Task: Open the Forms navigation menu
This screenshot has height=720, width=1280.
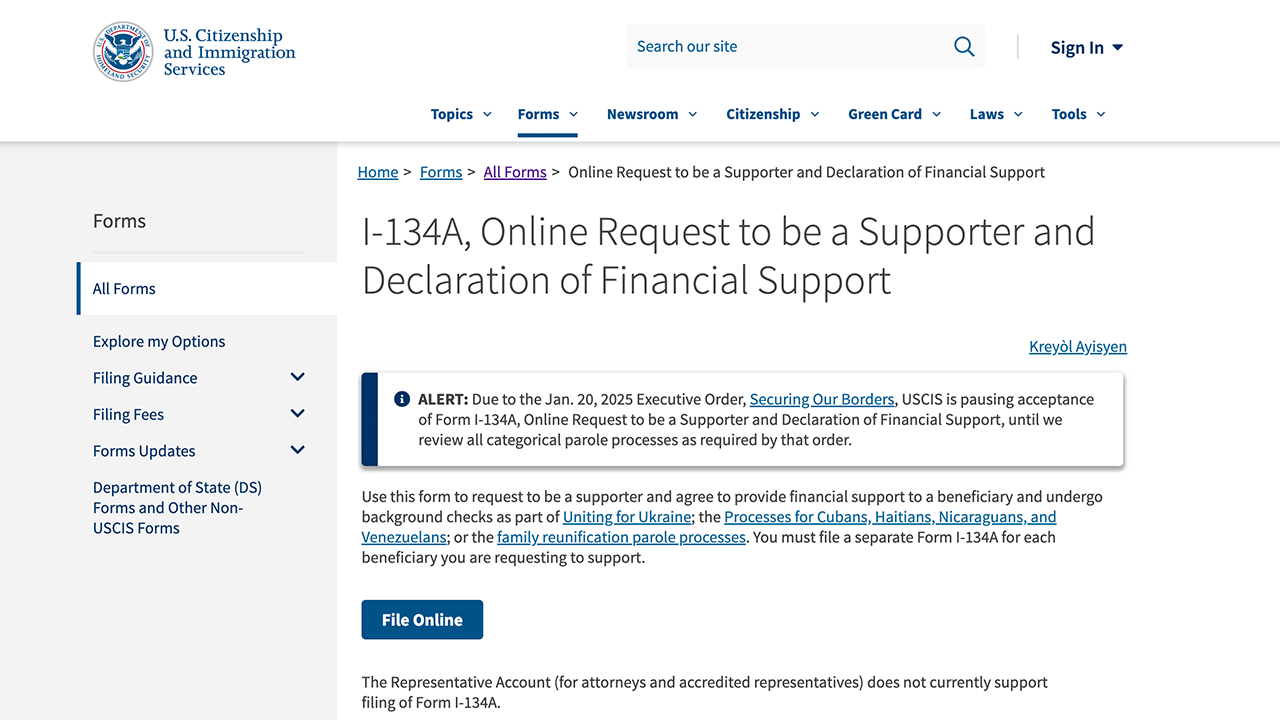Action: pyautogui.click(x=547, y=114)
